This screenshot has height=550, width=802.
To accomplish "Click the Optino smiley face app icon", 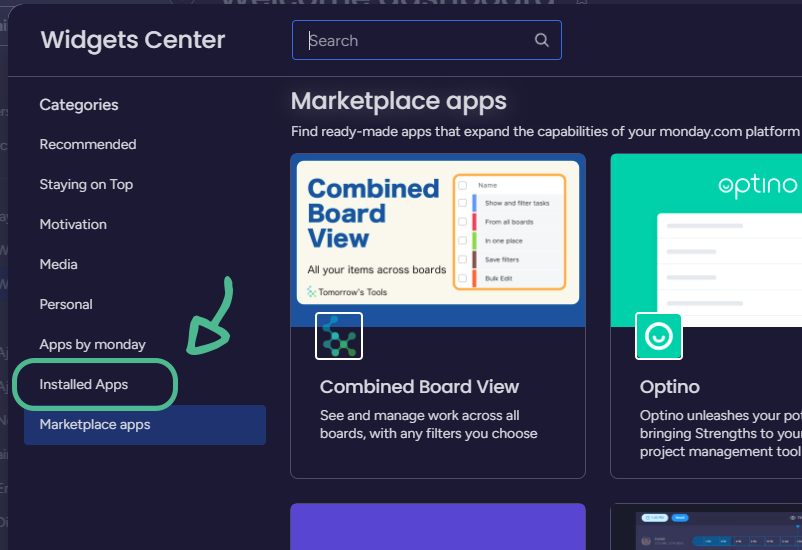I will click(659, 336).
